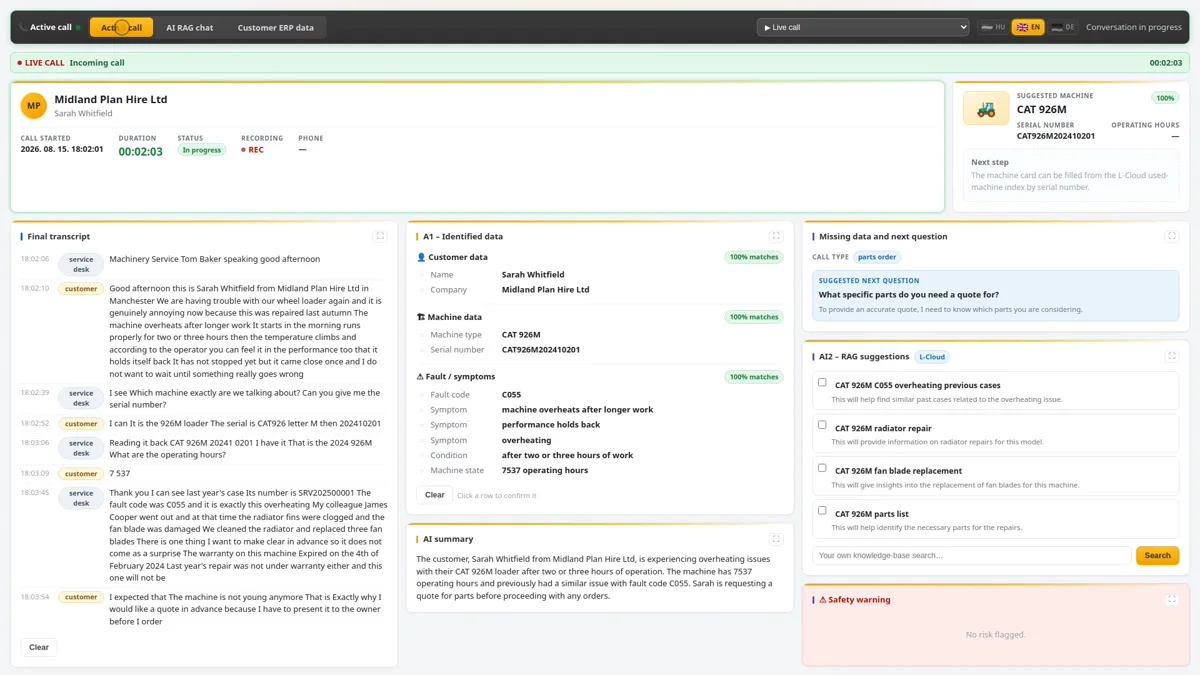Clear the A1 Identified data rows
This screenshot has height=675, width=1200.
click(x=434, y=495)
